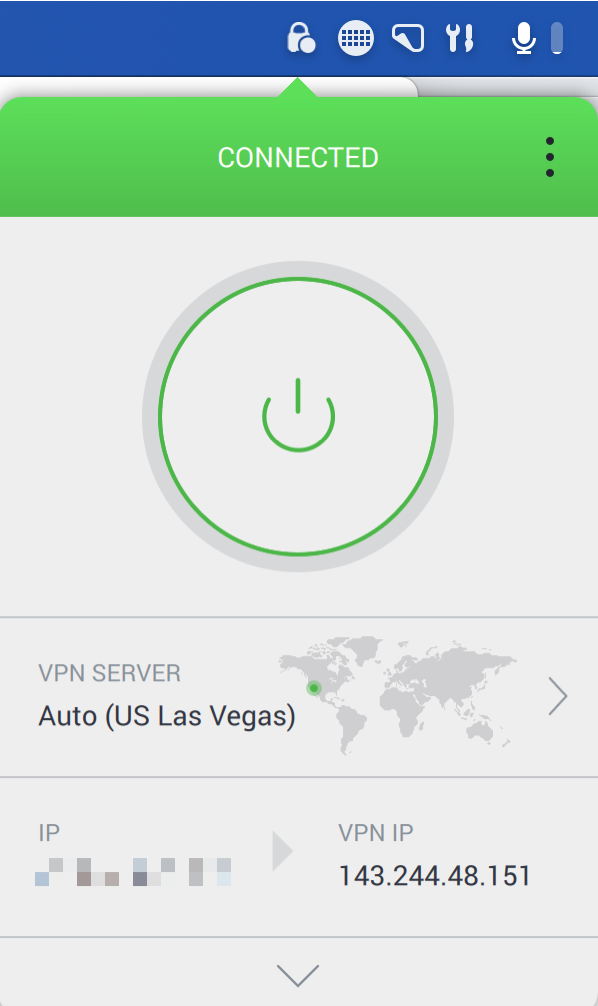Click the CONNECTED status header
The width and height of the screenshot is (598, 1006).
tap(298, 158)
